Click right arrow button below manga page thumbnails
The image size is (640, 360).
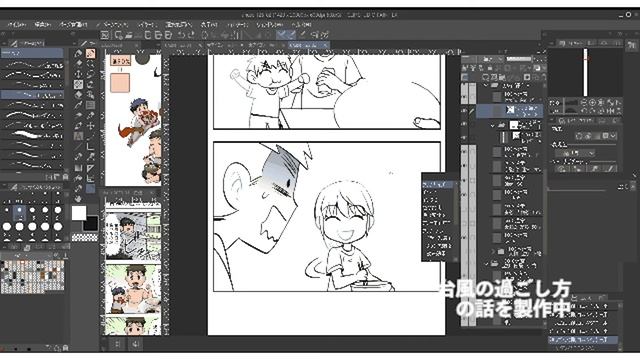pos(136,344)
